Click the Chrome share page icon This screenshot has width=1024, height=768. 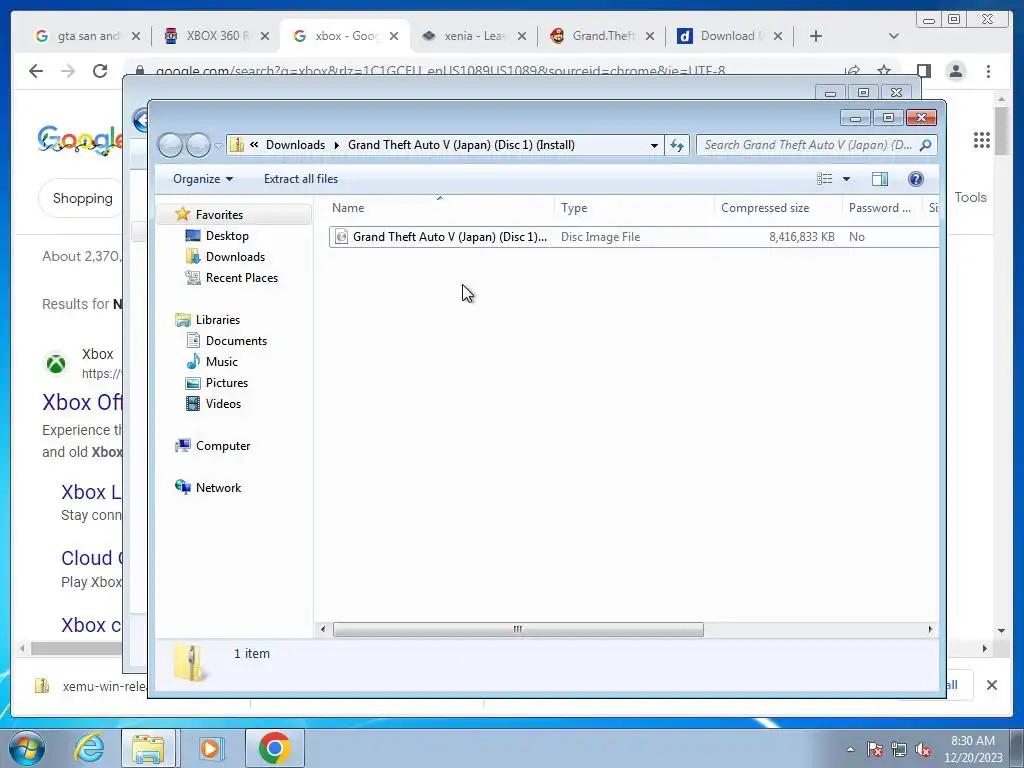(852, 71)
